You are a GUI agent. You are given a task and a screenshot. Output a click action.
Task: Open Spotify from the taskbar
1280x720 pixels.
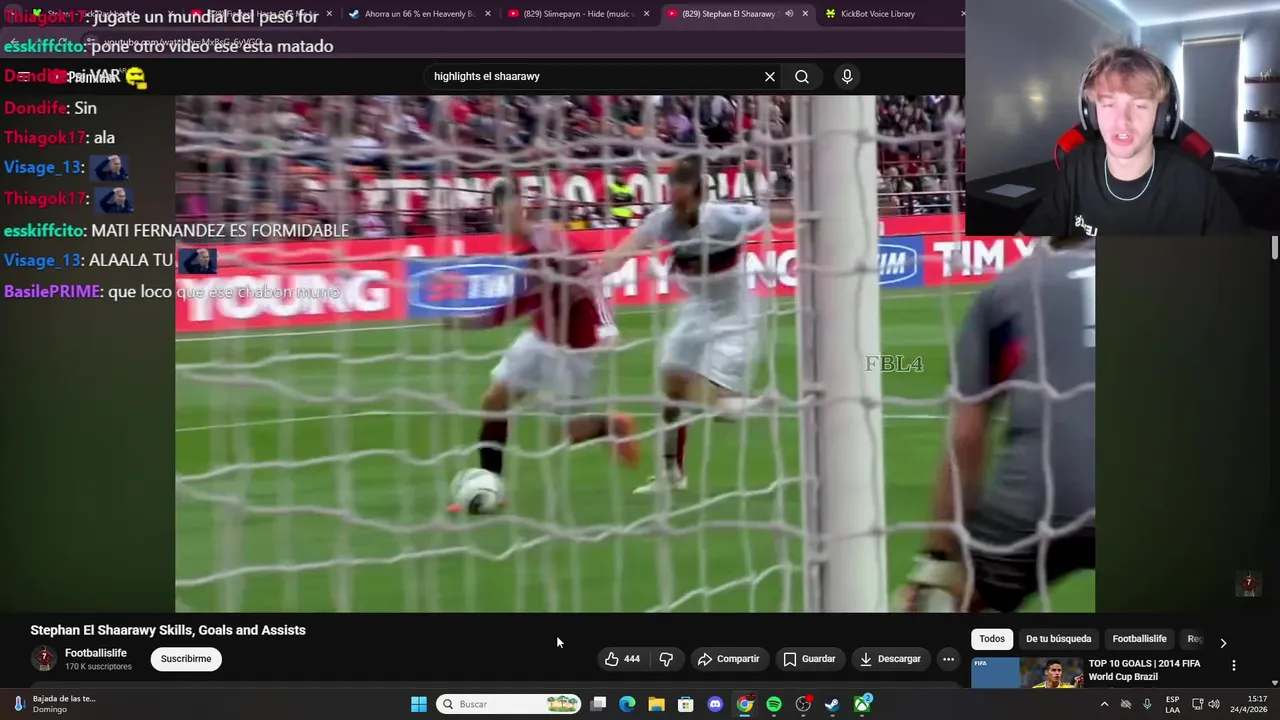(774, 704)
